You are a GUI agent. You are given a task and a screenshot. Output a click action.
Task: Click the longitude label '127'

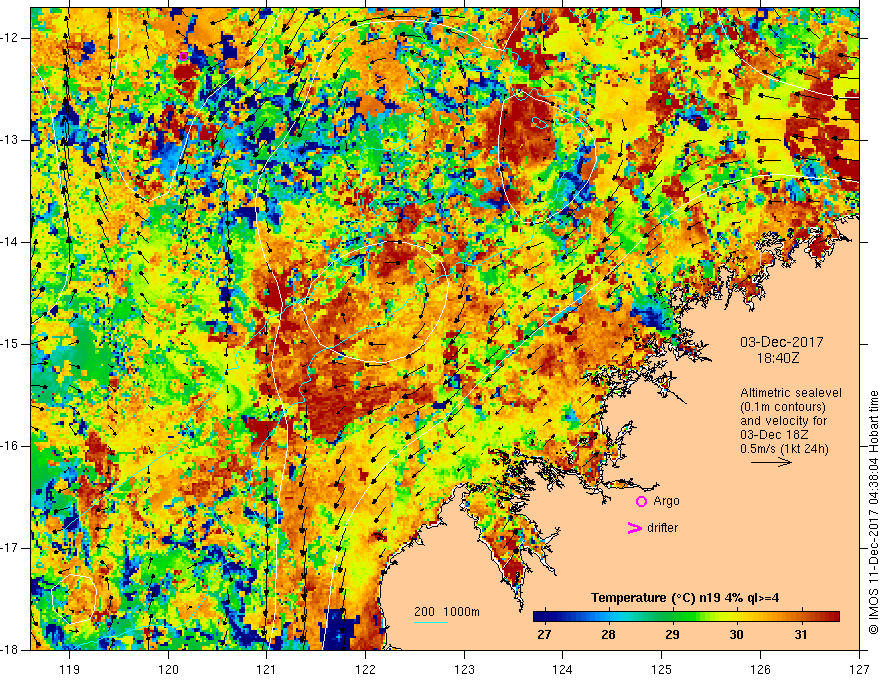coord(859,669)
